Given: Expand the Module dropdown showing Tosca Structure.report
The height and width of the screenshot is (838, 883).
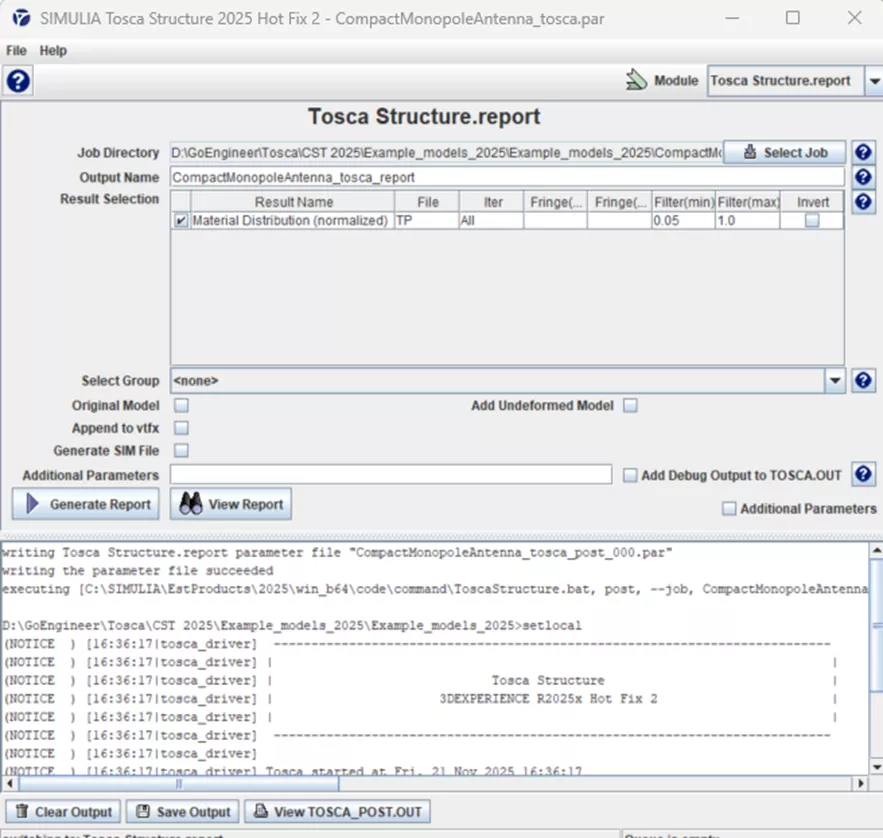Looking at the screenshot, I should click(873, 81).
